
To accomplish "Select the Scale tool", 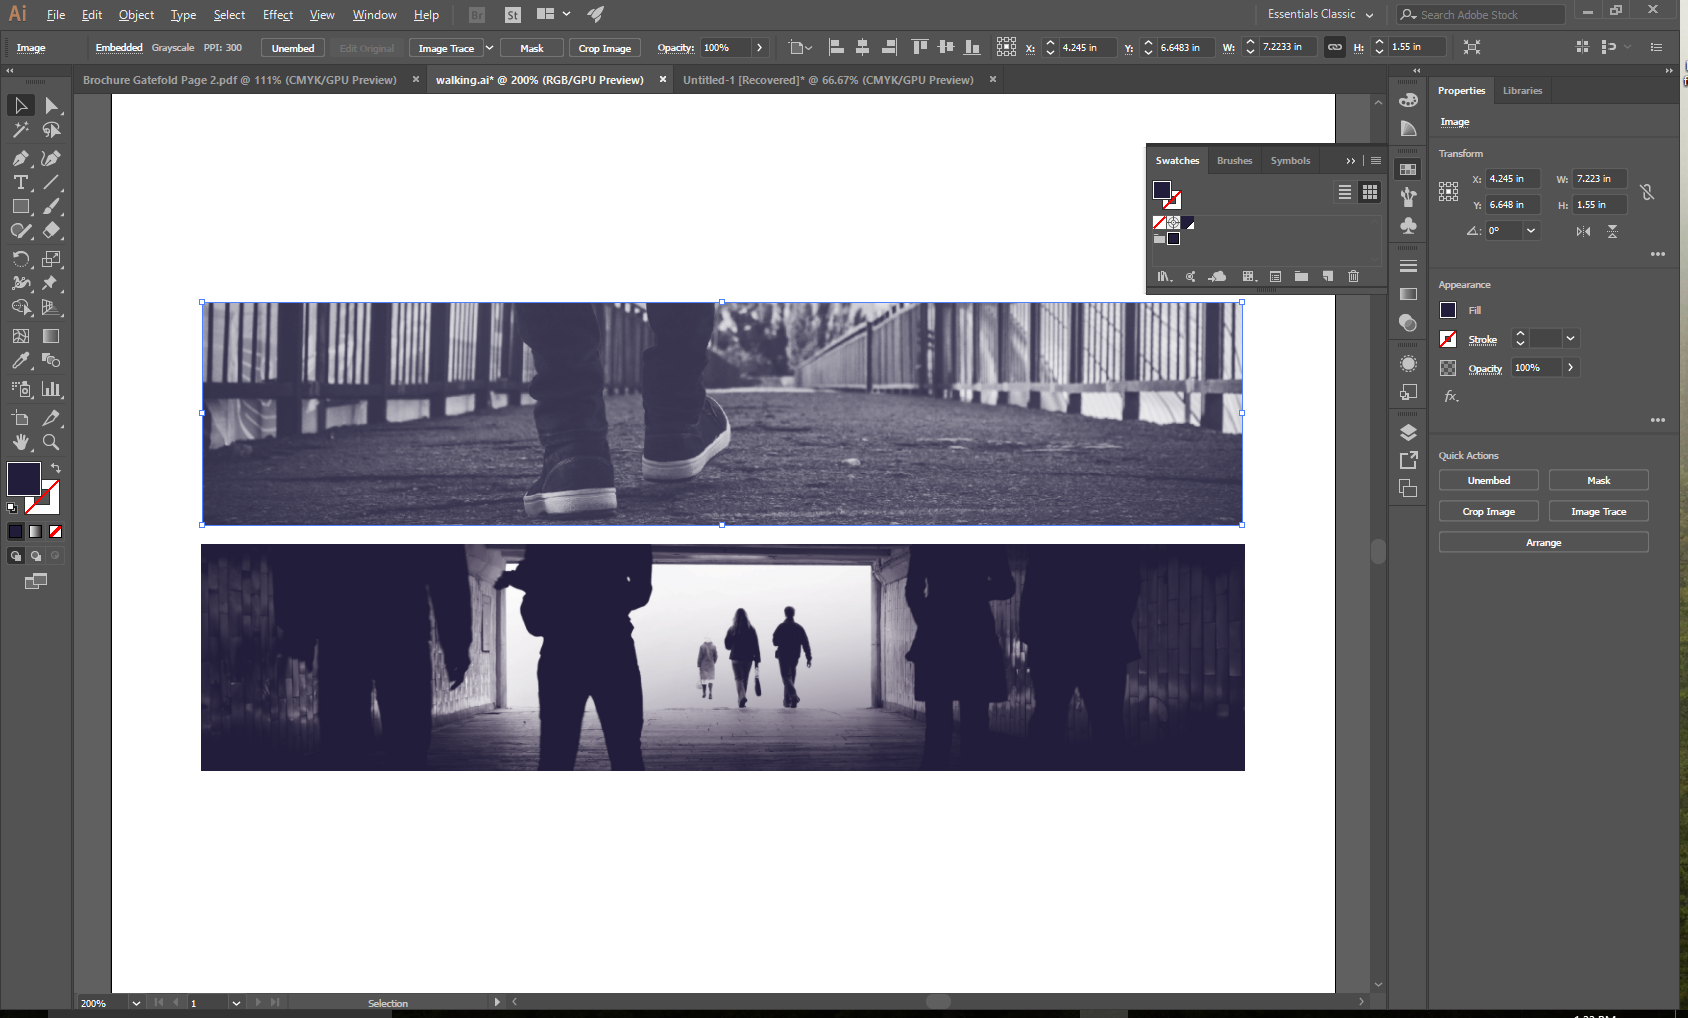I will [51, 259].
